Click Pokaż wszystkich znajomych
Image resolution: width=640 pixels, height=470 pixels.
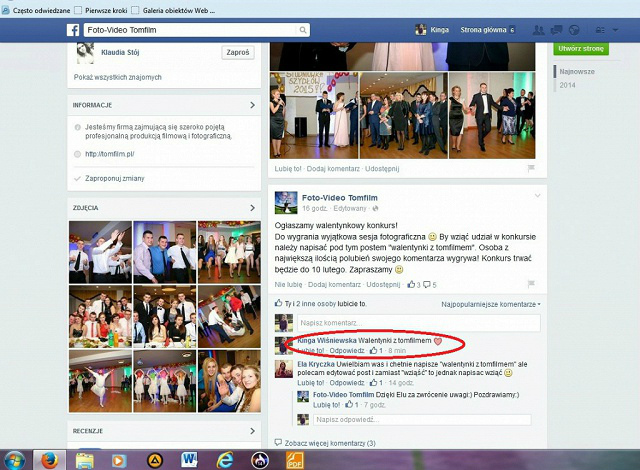[118, 77]
